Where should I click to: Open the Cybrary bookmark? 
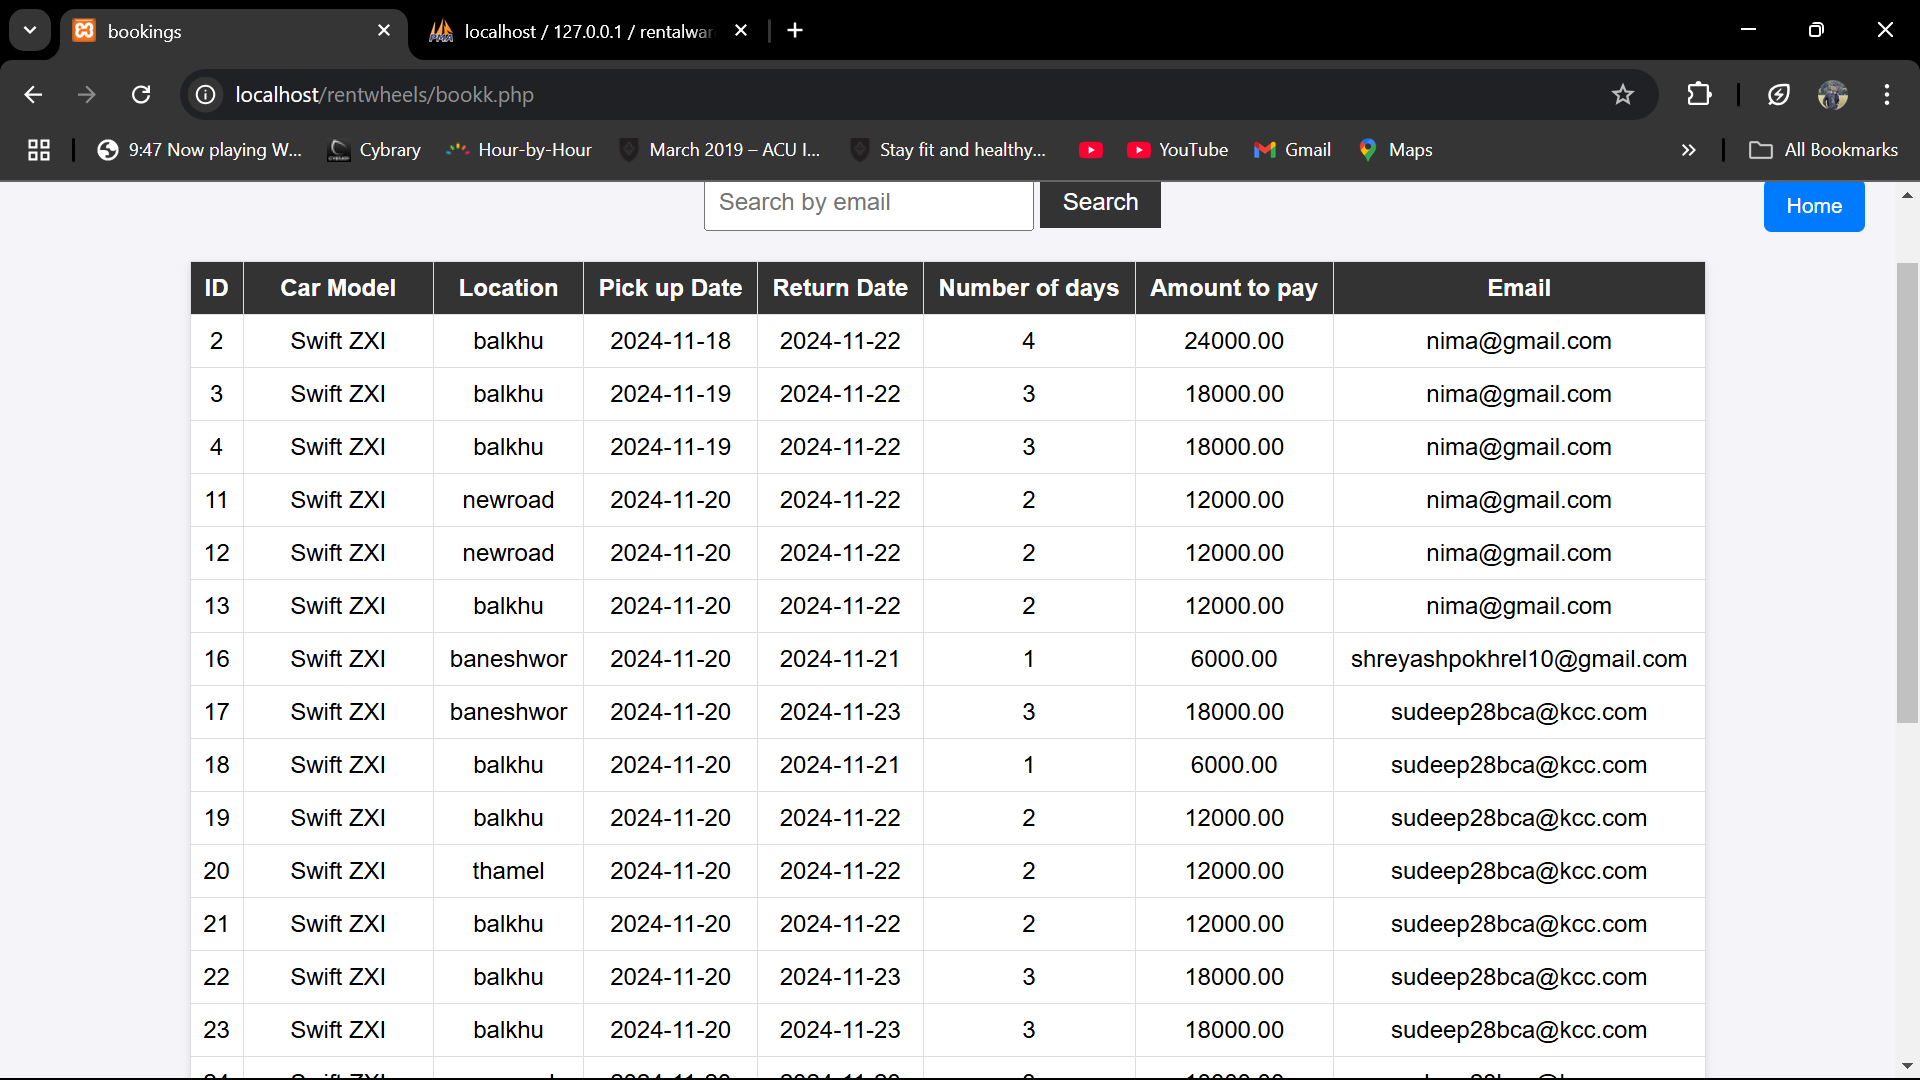point(375,150)
